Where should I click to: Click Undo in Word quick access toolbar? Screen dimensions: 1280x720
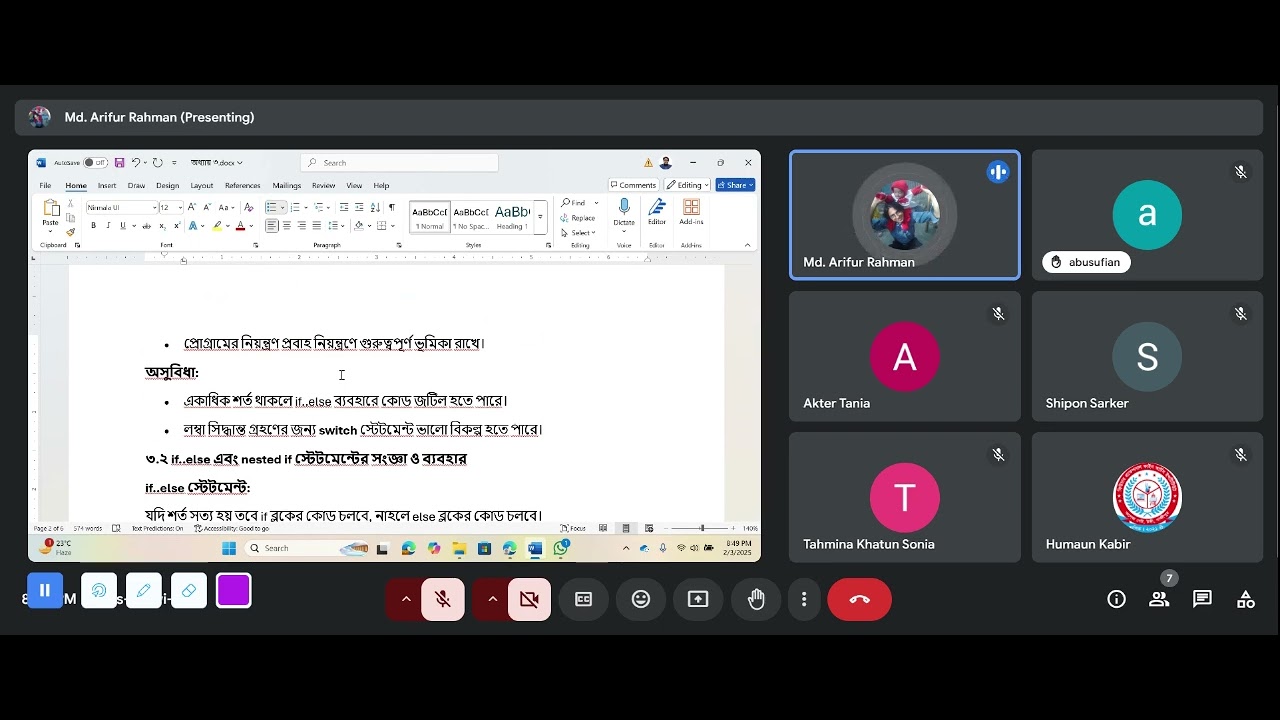(136, 162)
